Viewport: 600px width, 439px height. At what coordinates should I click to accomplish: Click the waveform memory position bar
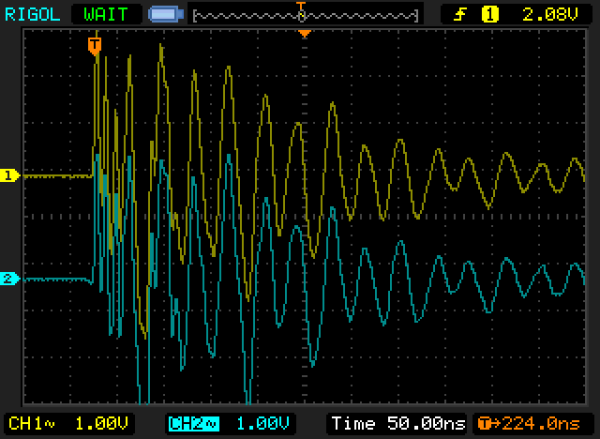click(305, 16)
